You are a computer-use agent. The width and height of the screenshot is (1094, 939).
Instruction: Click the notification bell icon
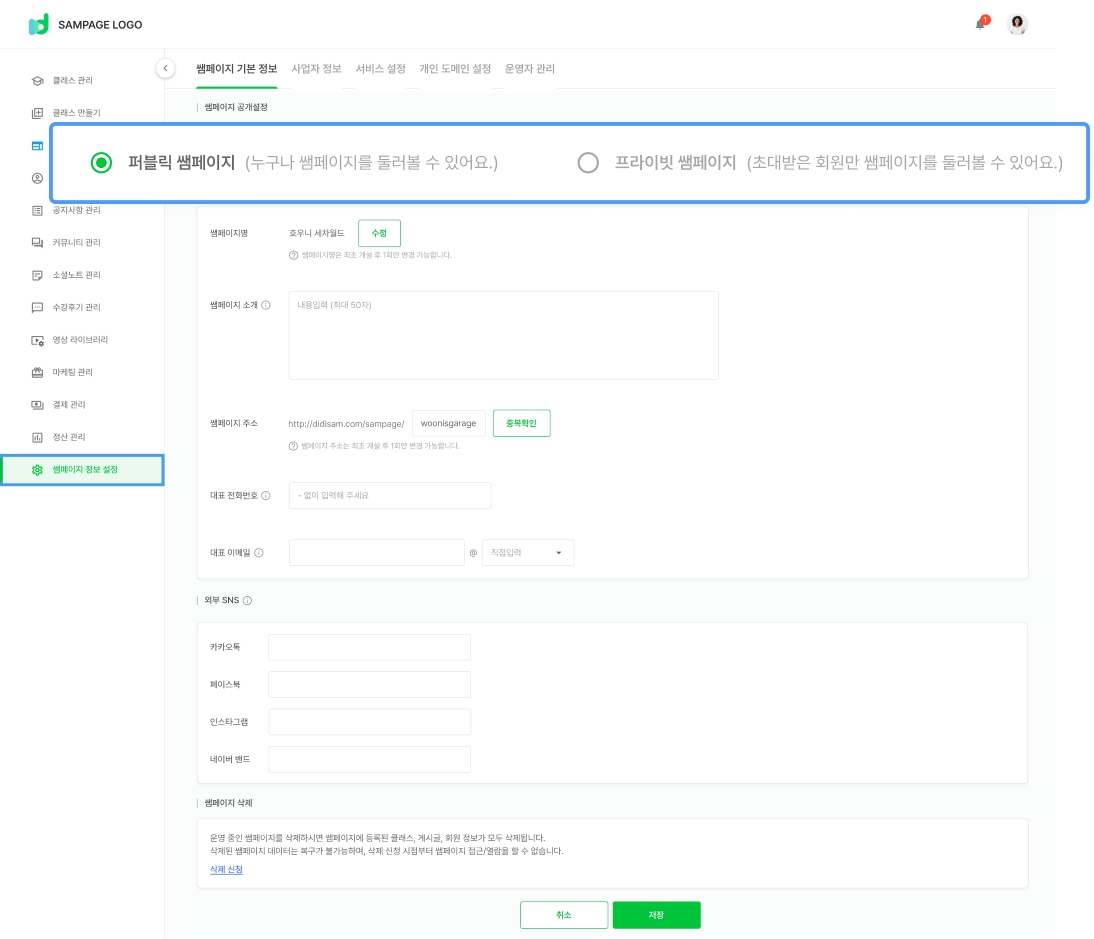point(980,24)
